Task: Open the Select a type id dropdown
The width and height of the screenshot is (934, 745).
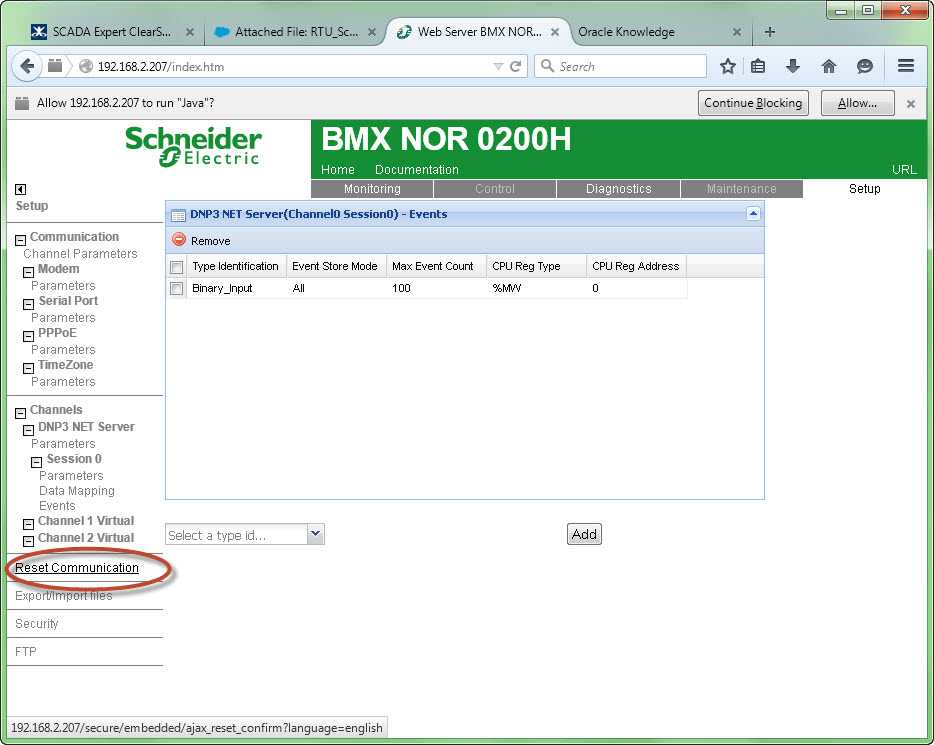Action: pyautogui.click(x=316, y=534)
